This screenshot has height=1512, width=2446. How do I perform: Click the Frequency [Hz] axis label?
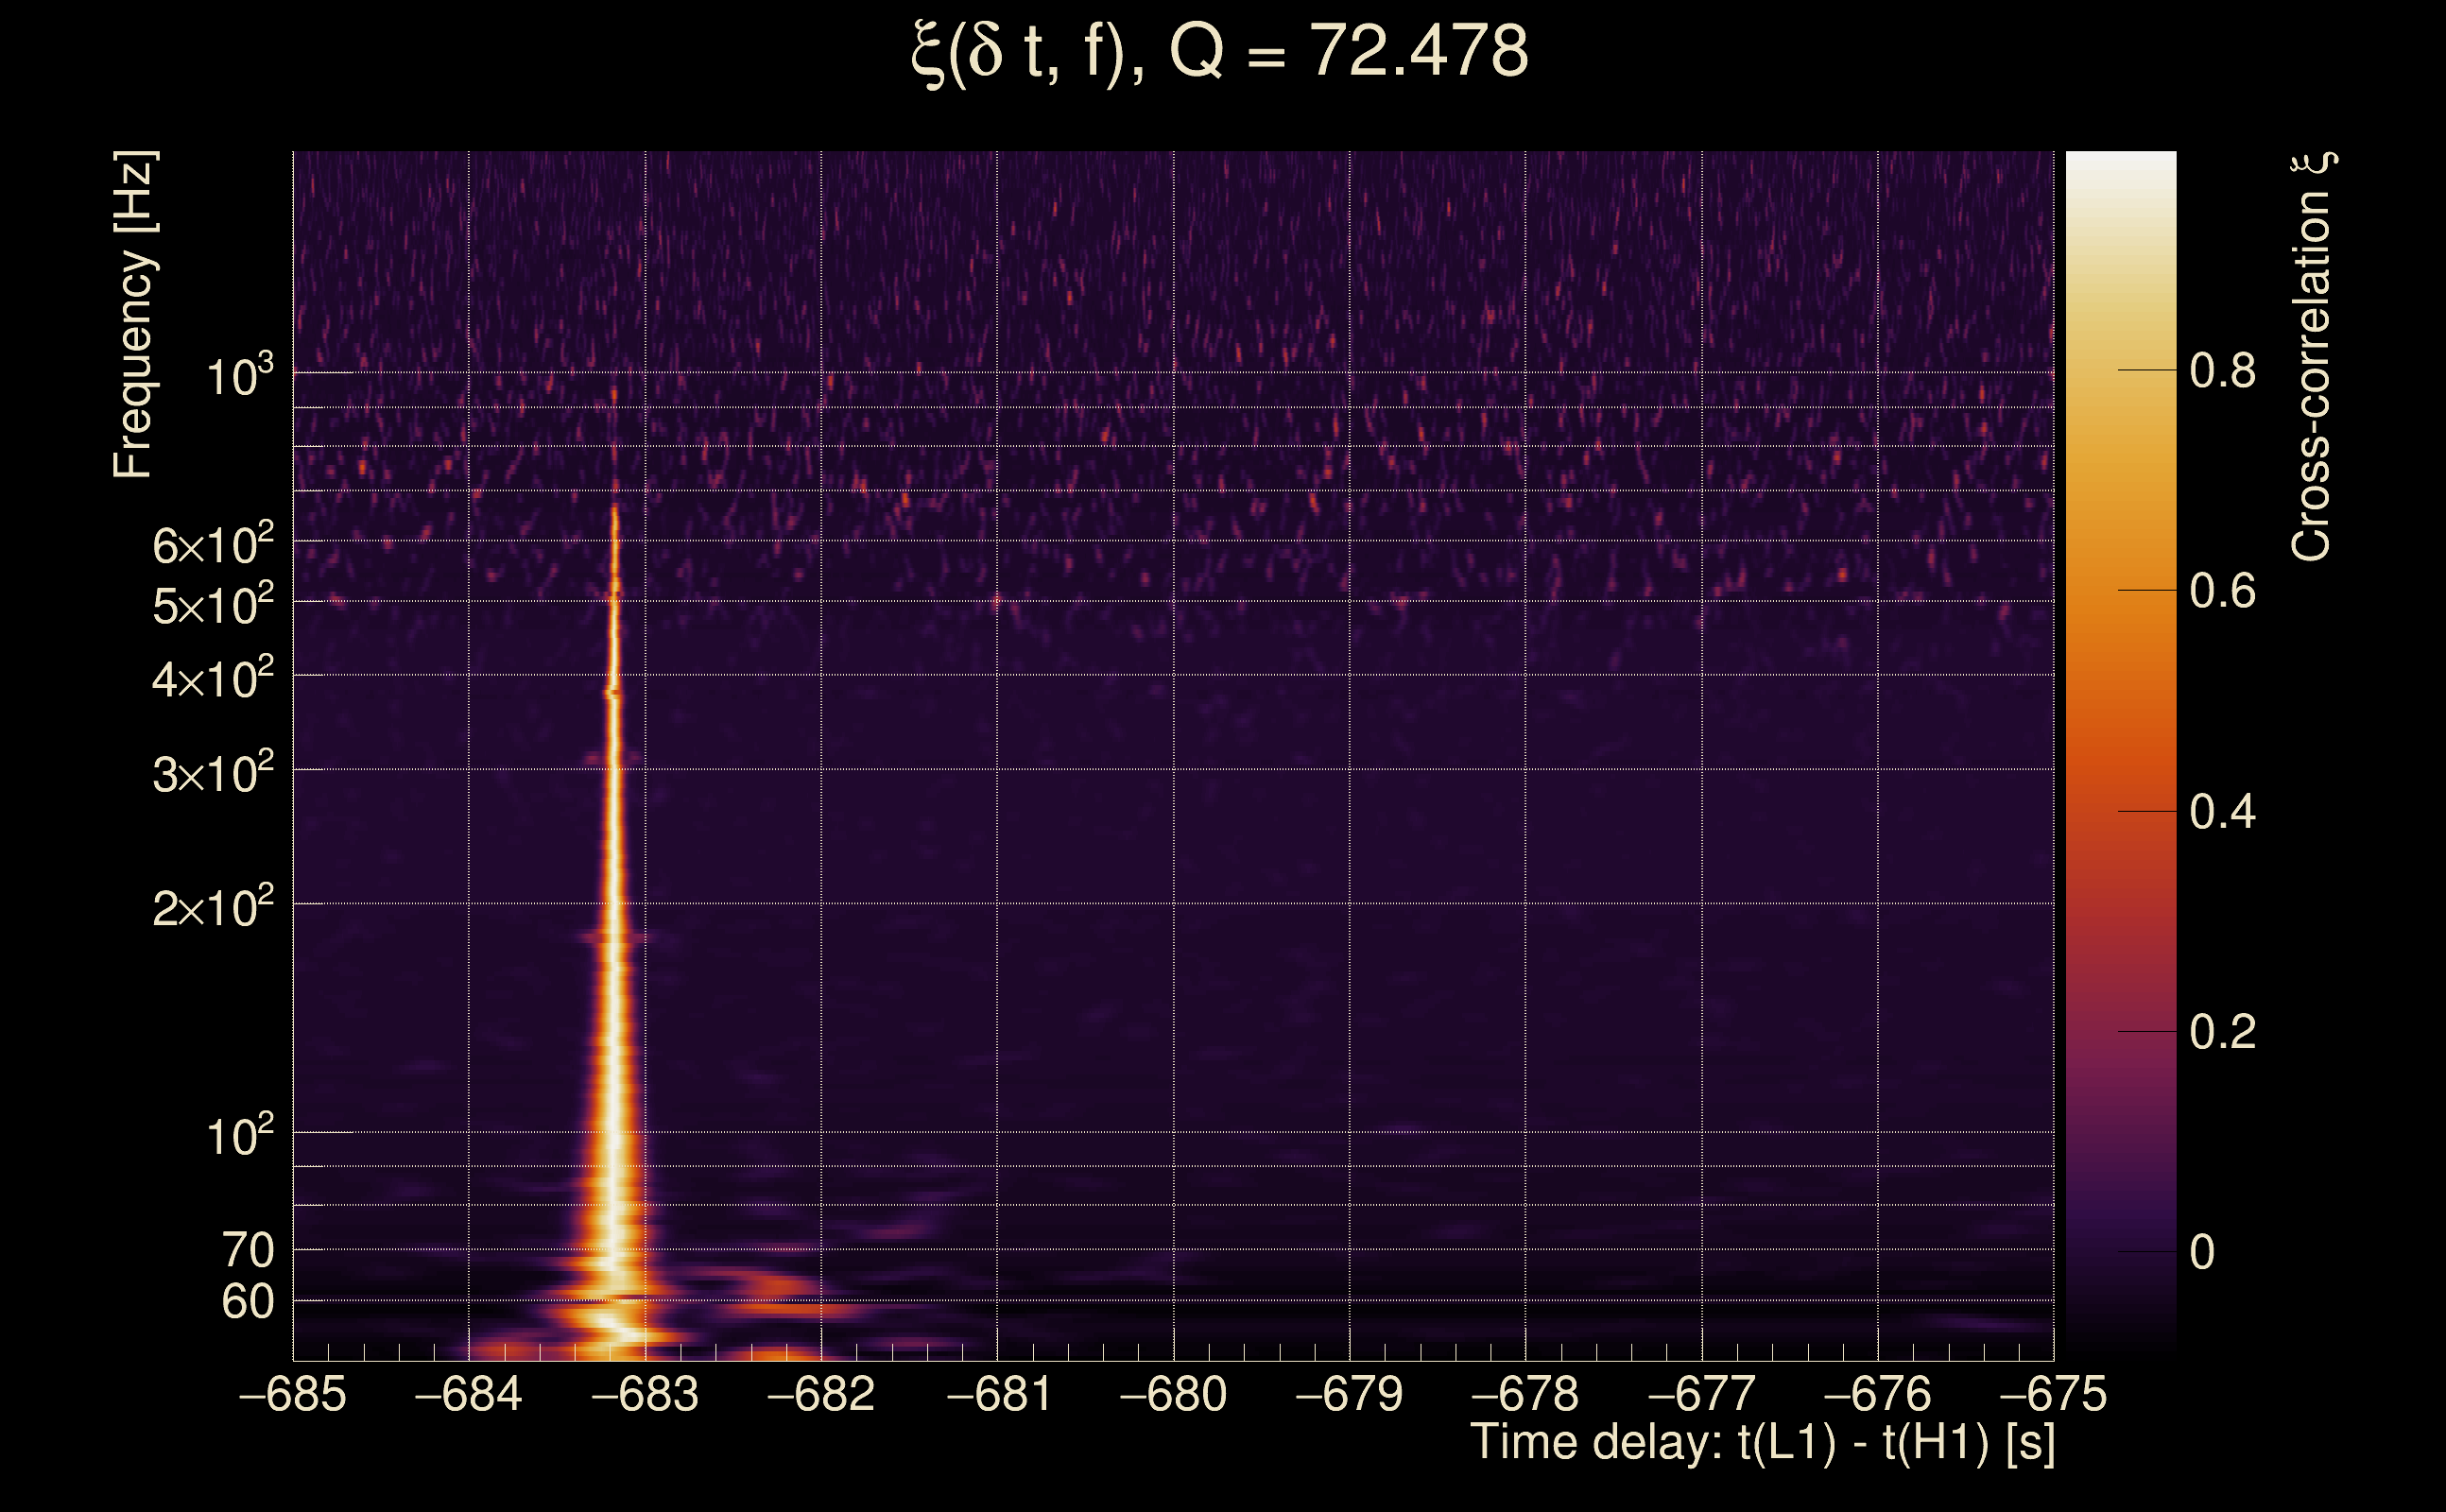point(134,315)
